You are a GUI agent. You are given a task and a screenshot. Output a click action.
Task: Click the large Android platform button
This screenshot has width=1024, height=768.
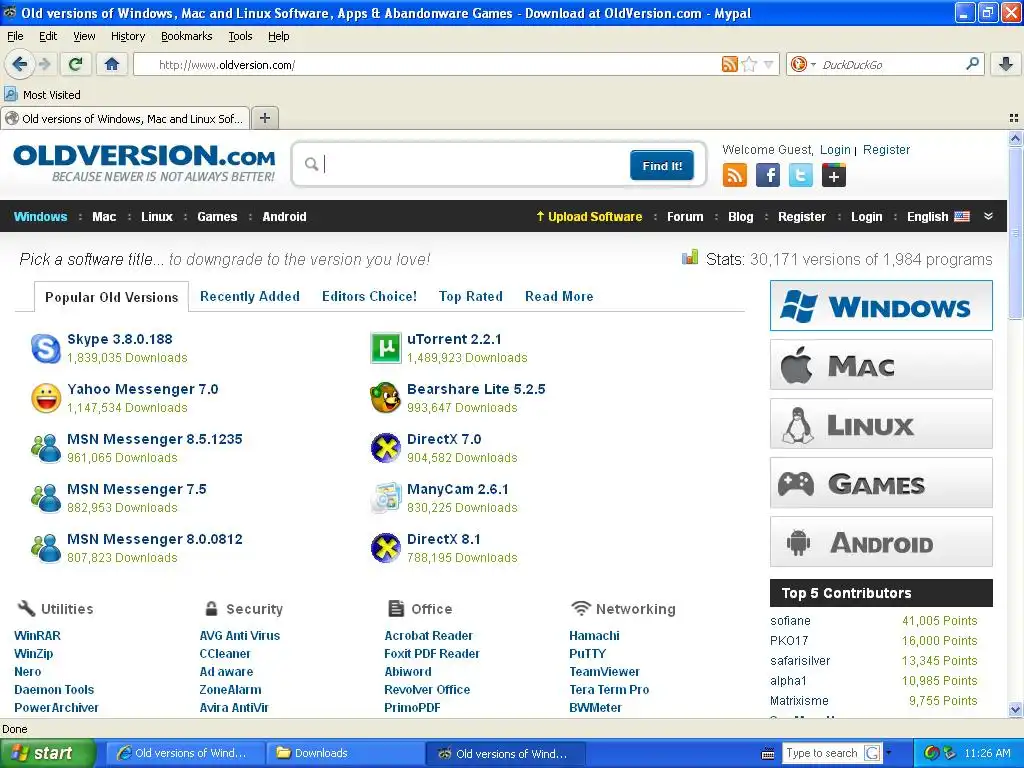[x=881, y=542]
